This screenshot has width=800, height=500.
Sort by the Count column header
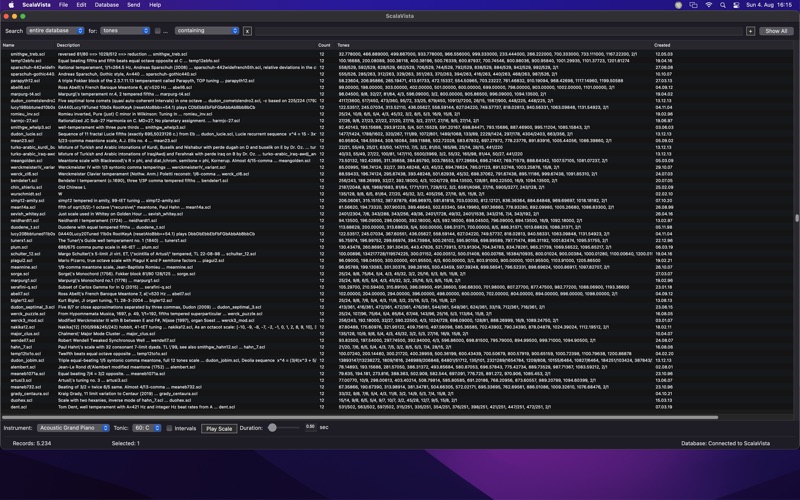point(324,45)
